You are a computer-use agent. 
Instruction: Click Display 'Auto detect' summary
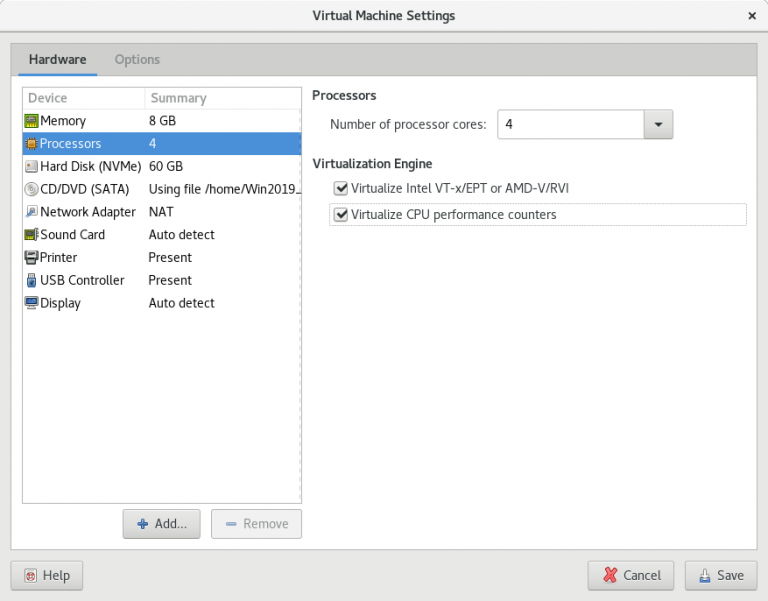182,303
